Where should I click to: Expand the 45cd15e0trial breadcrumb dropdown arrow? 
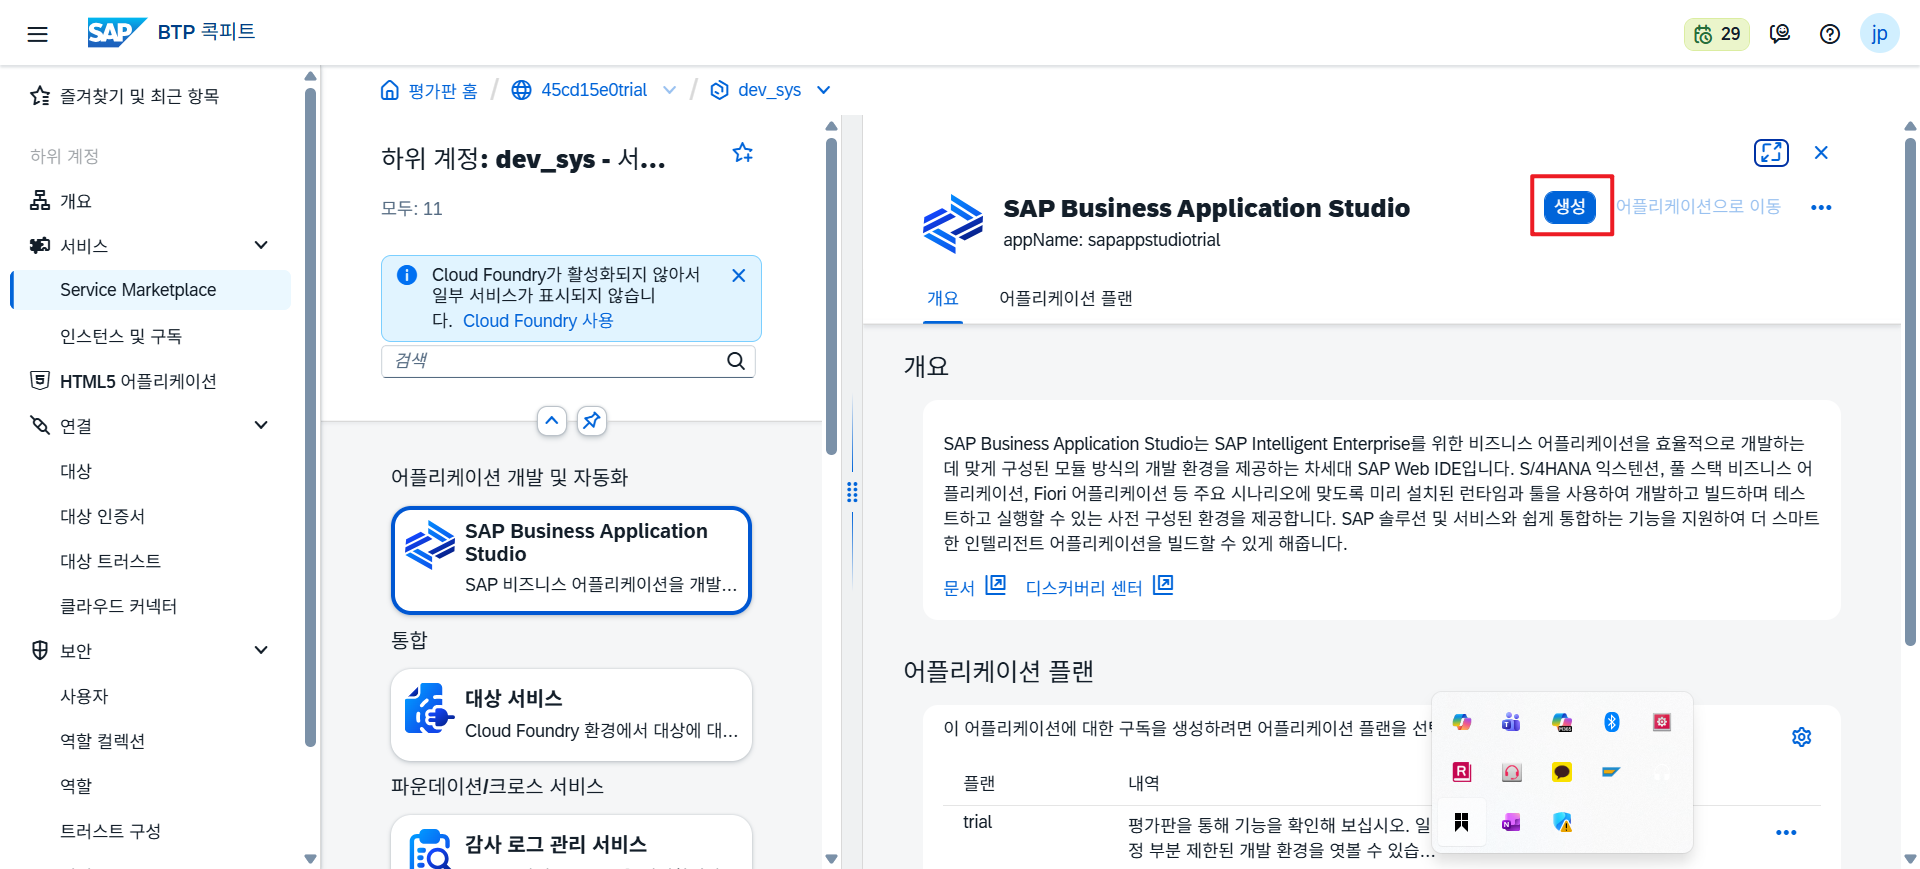[x=669, y=90]
